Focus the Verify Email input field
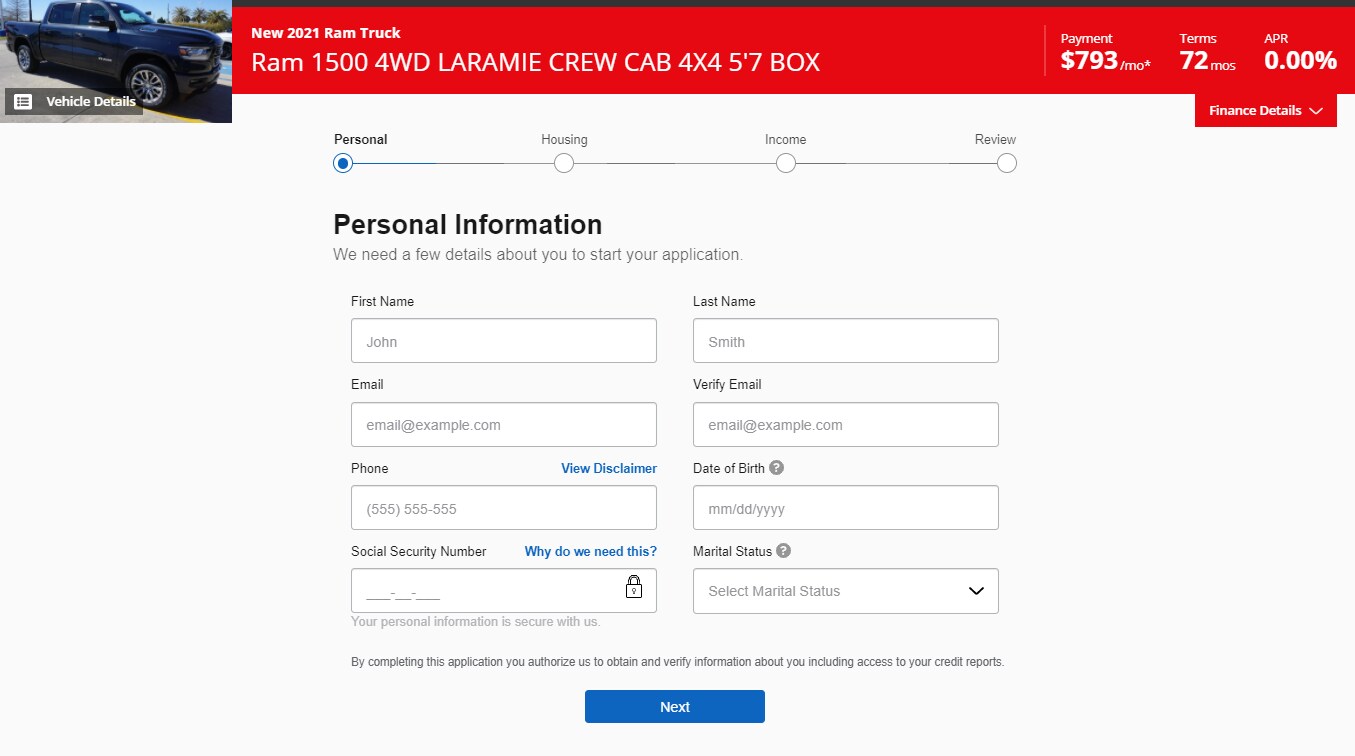Viewport: 1355px width, 756px height. pos(846,425)
